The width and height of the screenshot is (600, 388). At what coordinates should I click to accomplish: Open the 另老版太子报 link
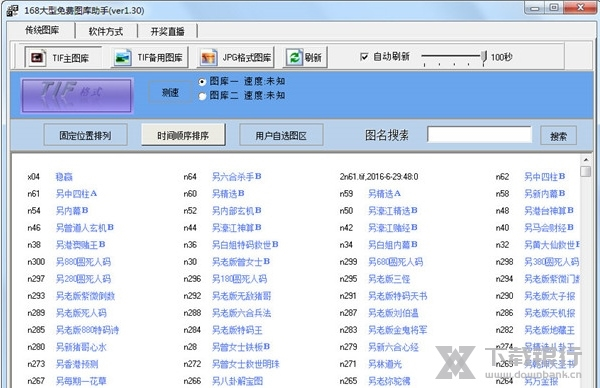[549, 296]
